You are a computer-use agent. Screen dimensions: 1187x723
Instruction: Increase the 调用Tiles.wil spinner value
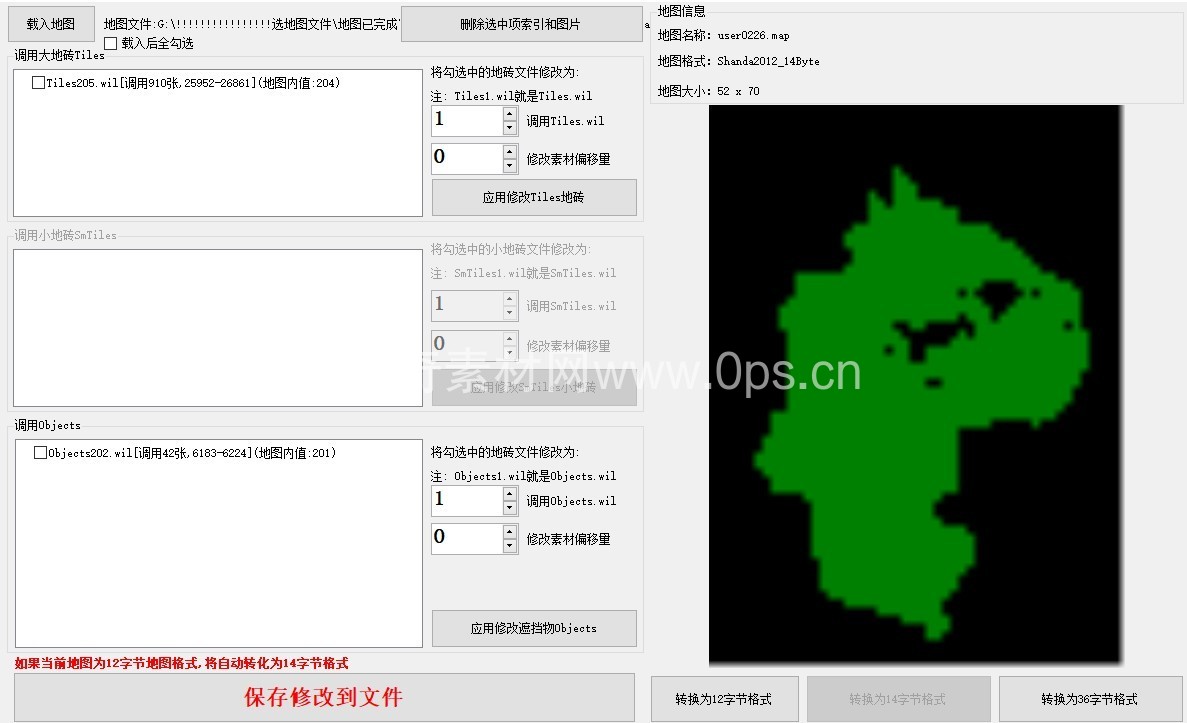(510, 114)
